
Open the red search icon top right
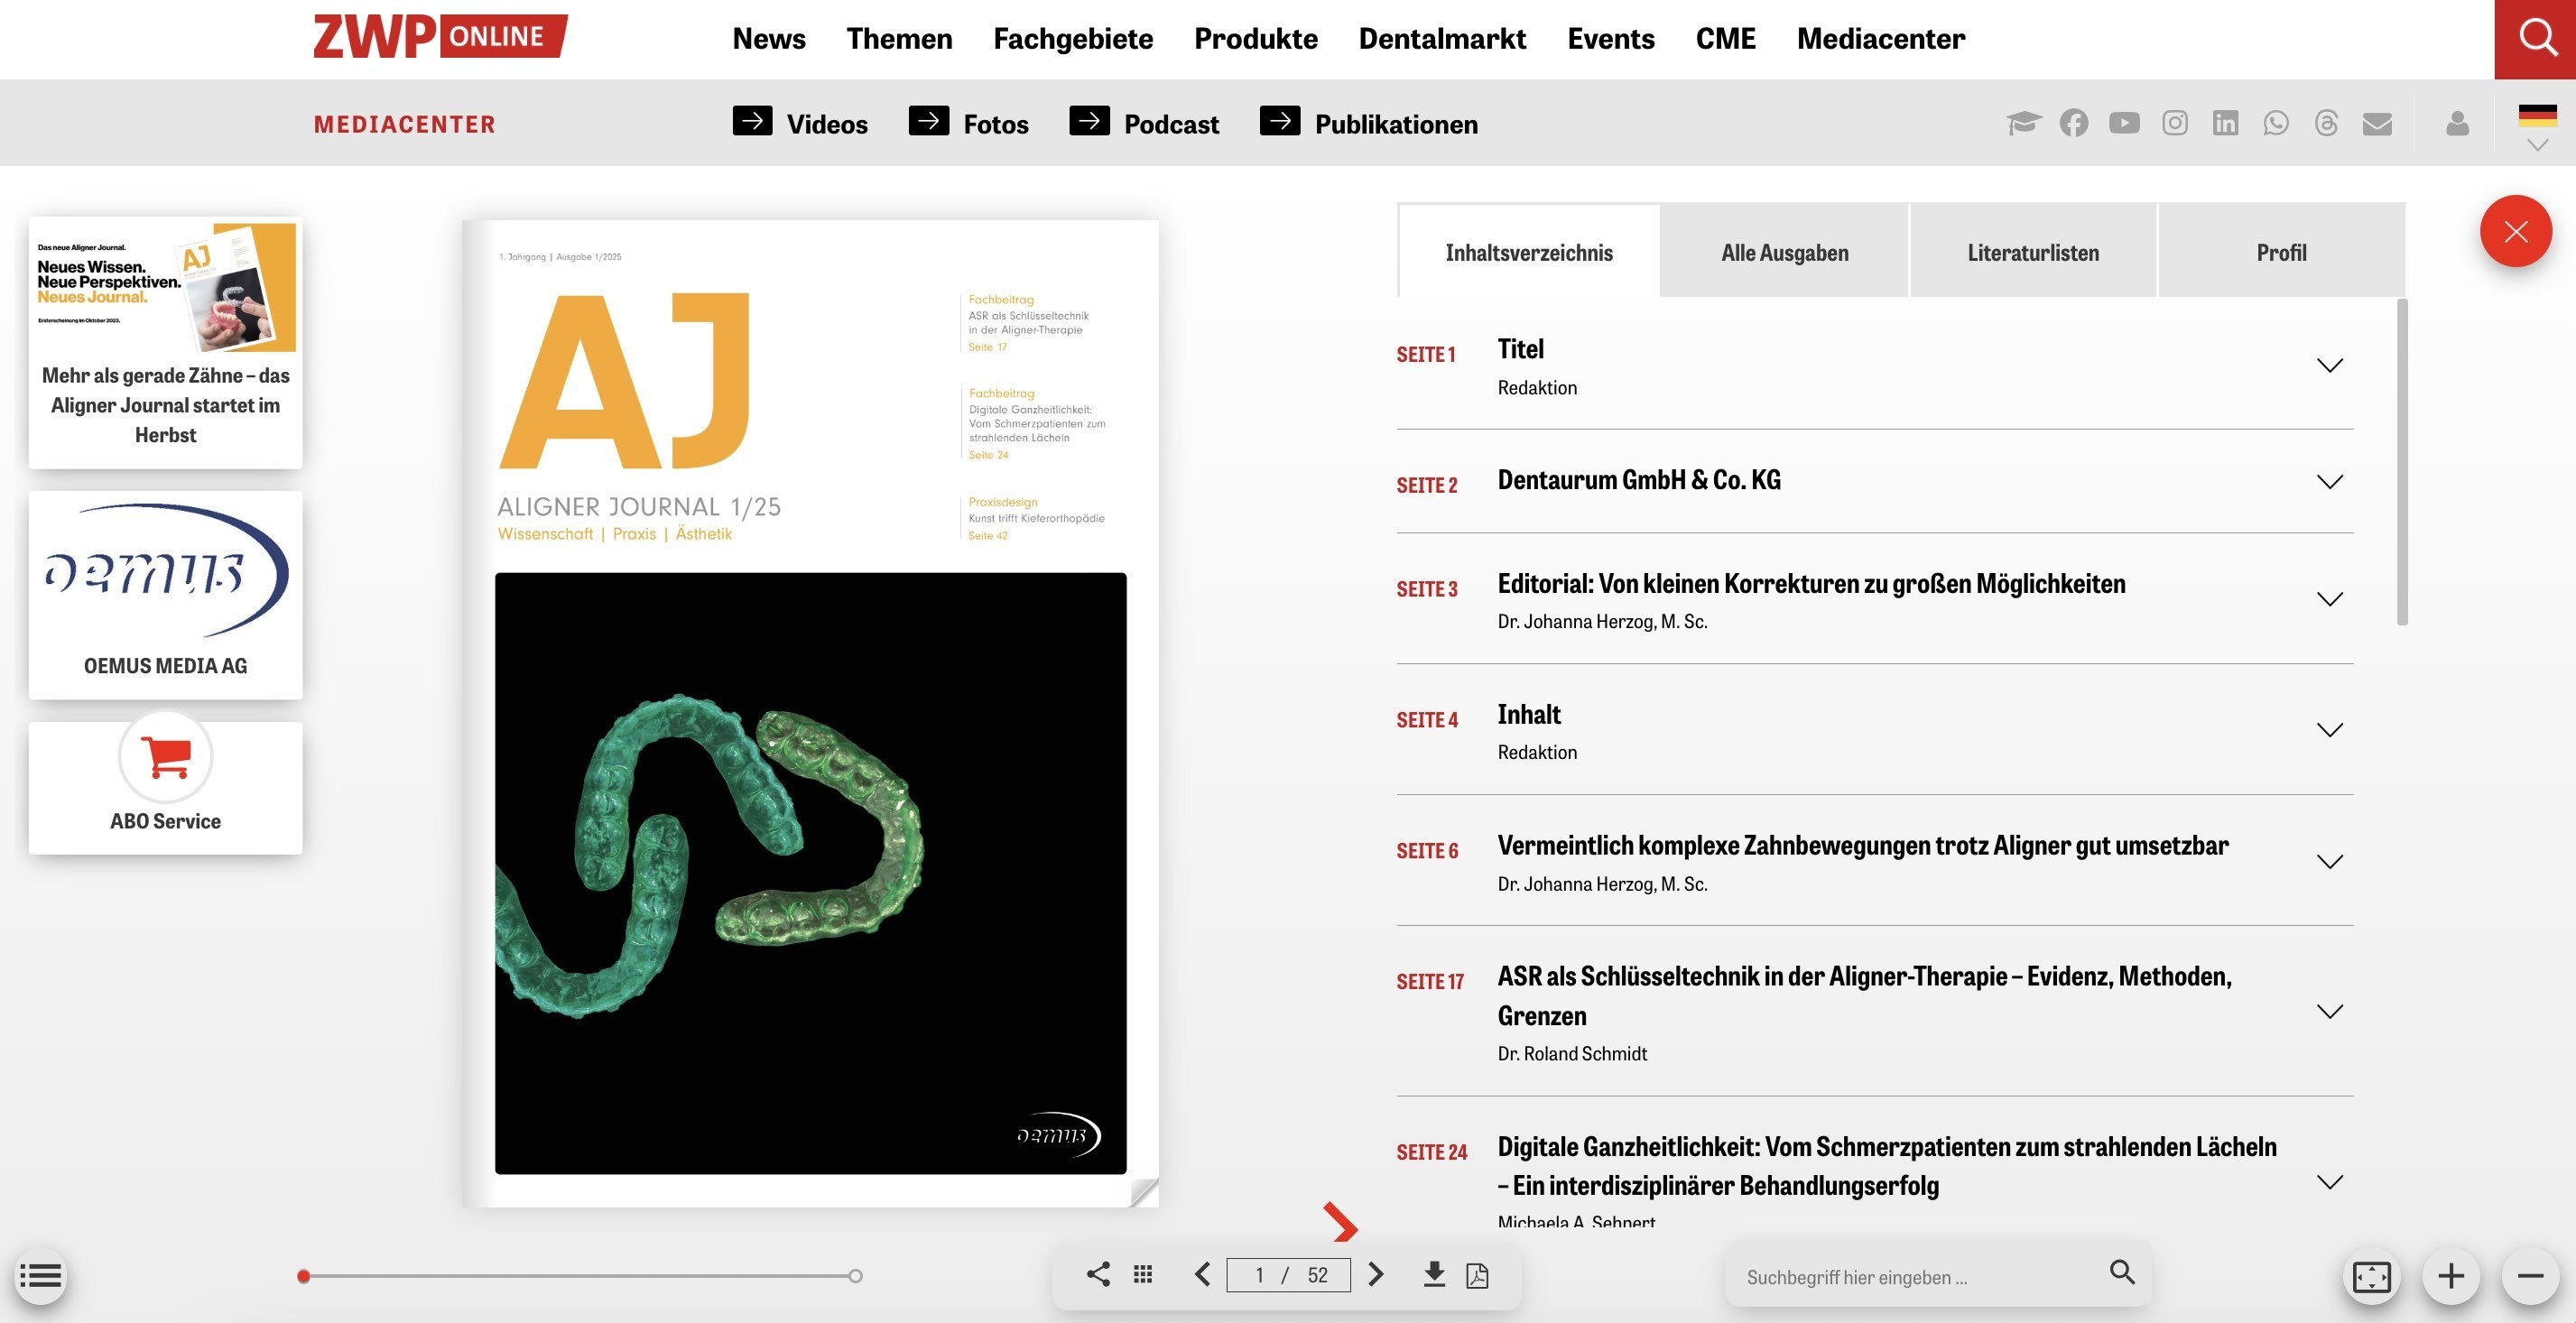[x=2537, y=38]
